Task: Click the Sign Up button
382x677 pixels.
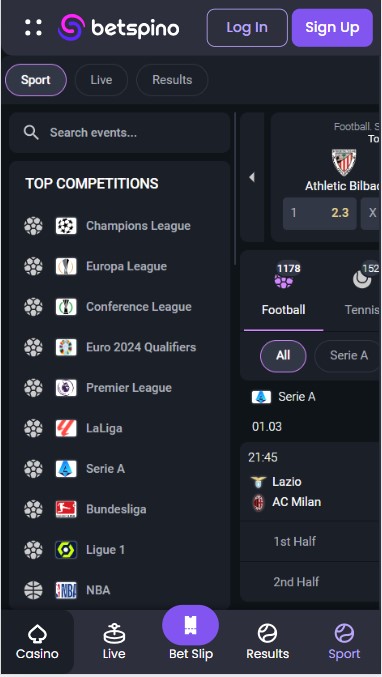Action: 332,28
